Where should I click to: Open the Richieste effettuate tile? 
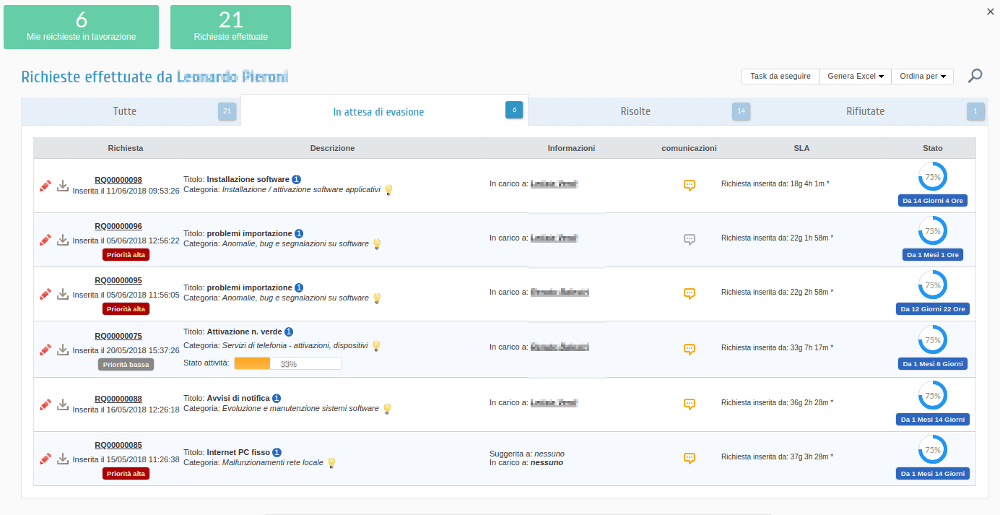click(230, 27)
